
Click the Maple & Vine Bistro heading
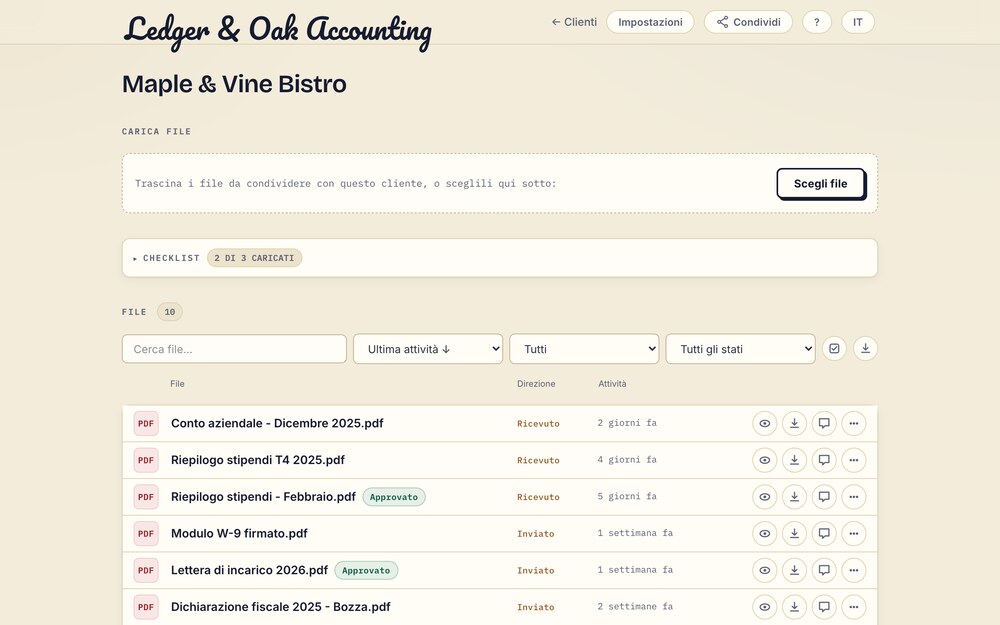234,84
